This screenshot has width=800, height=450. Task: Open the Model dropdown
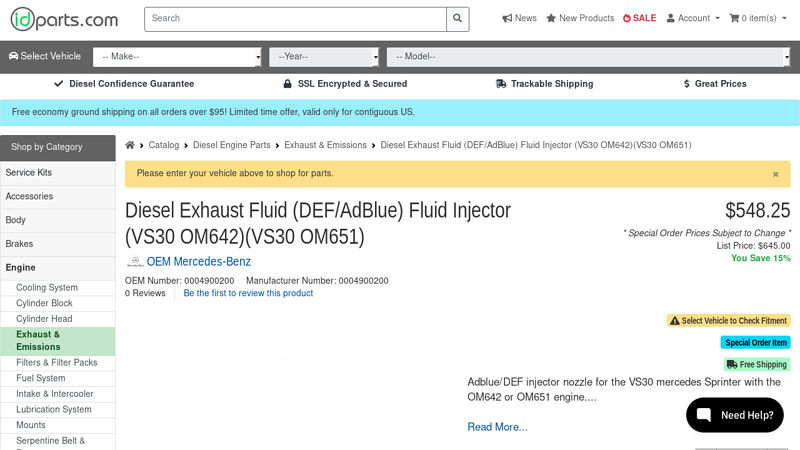click(588, 57)
